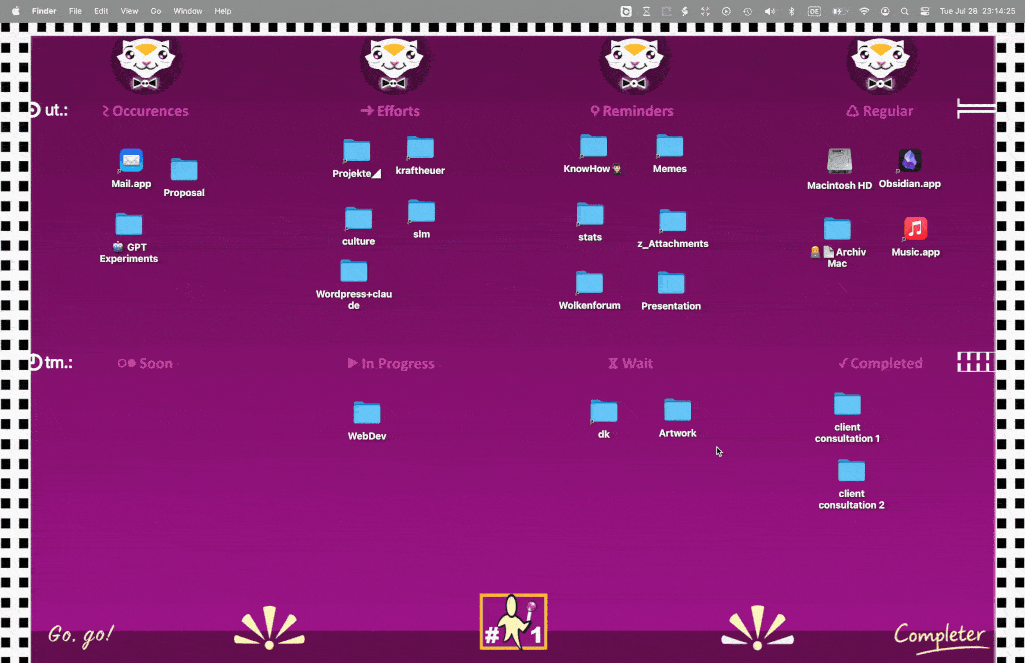Select the Macintosh HD drive icon
Image resolution: width=1025 pixels, height=663 pixels.
click(839, 162)
